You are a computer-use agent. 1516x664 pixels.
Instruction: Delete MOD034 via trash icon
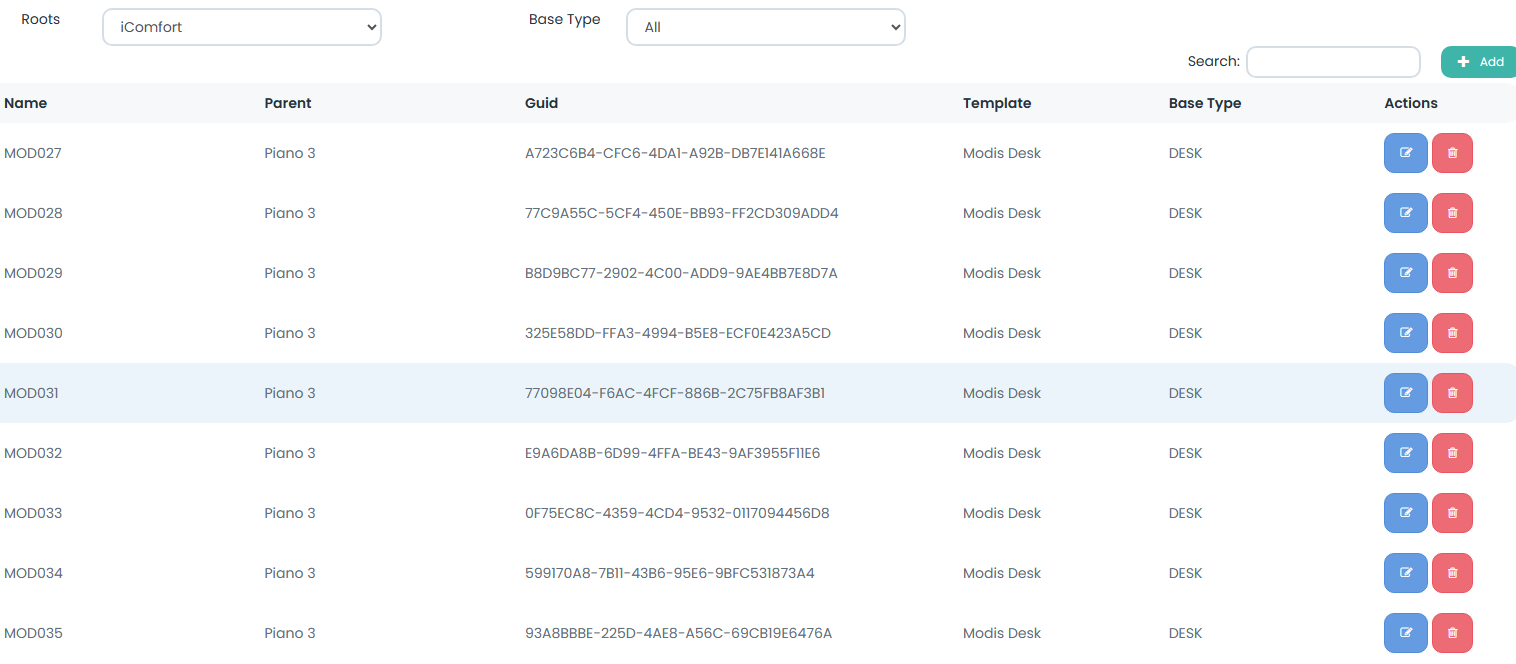click(x=1452, y=573)
